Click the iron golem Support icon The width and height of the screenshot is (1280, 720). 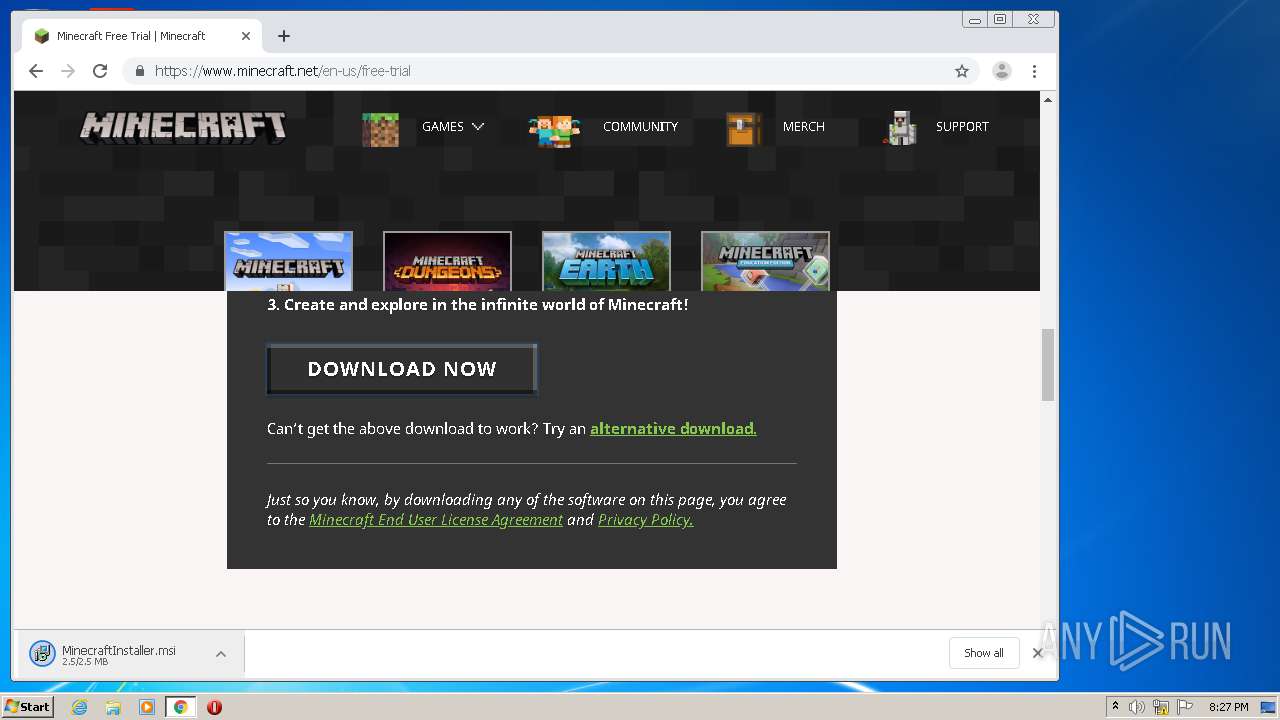pos(901,128)
